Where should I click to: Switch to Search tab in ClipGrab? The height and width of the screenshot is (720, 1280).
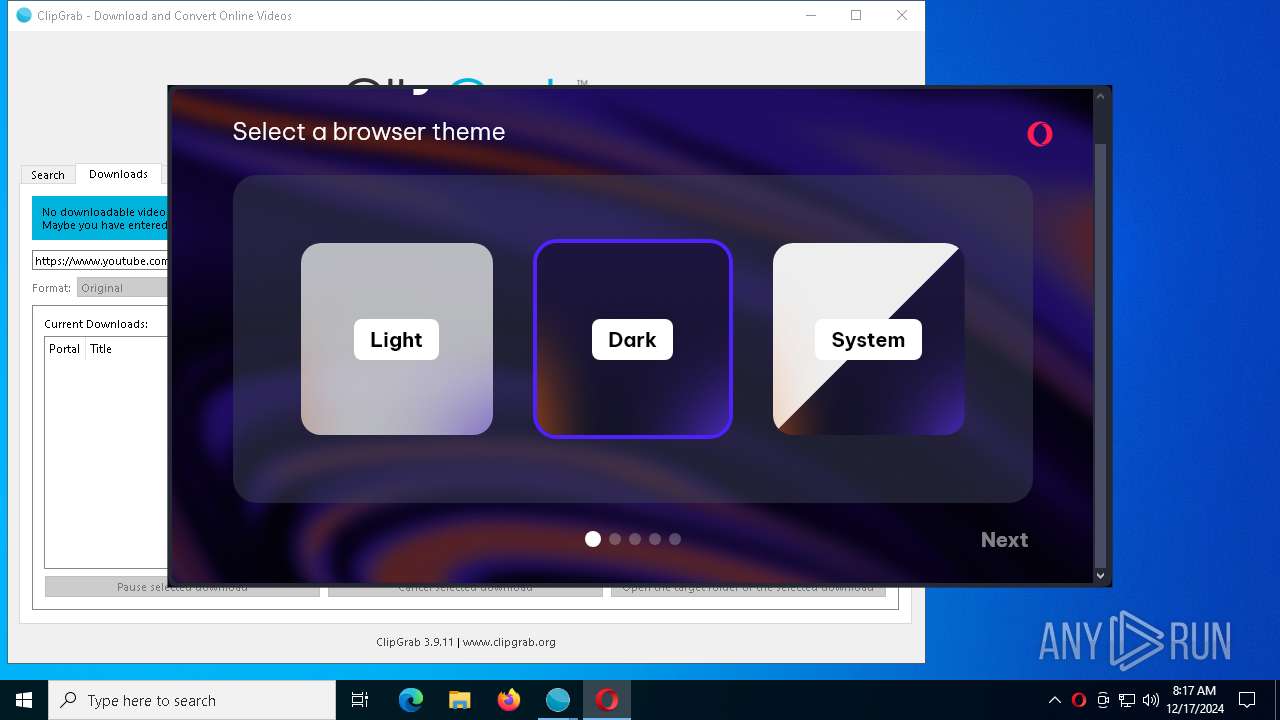(48, 175)
